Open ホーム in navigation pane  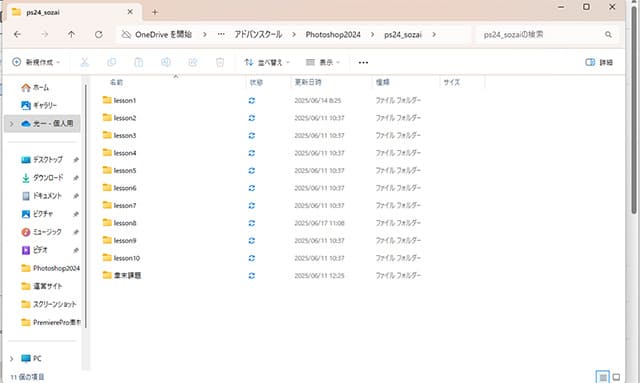pyautogui.click(x=35, y=87)
